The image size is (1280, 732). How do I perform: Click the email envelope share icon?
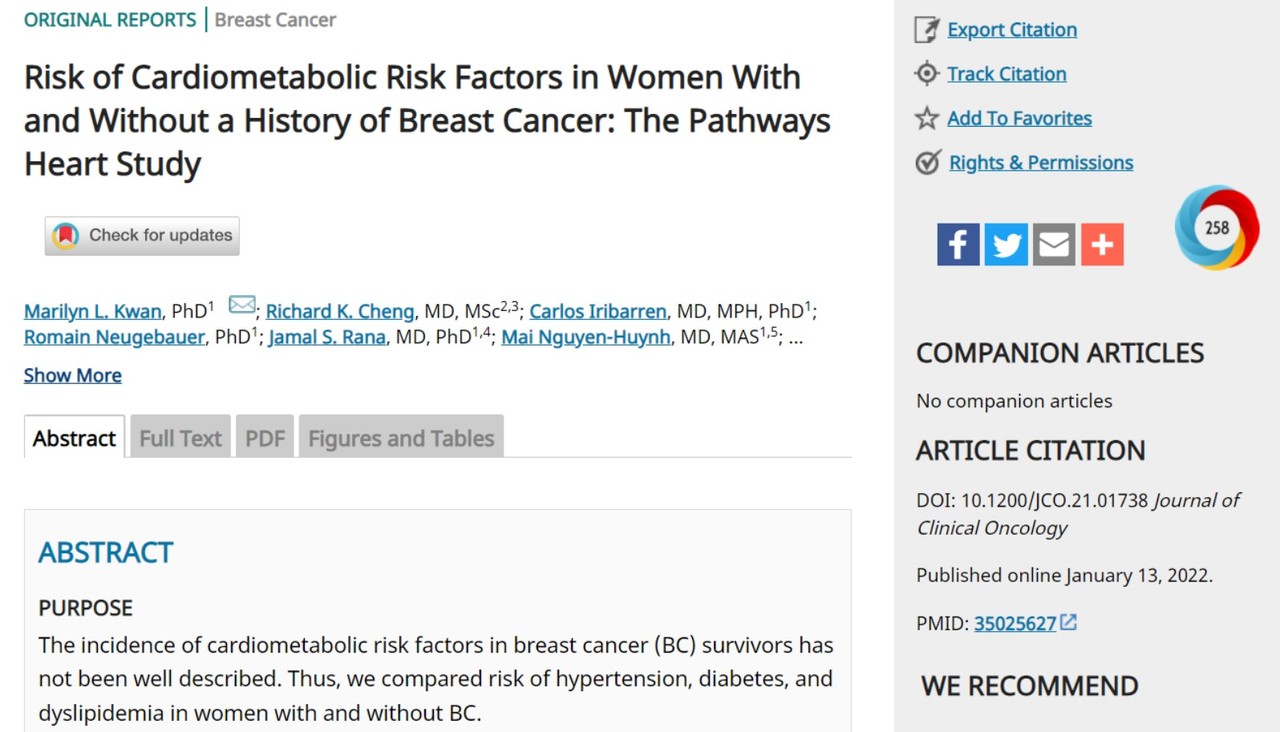tap(1054, 244)
